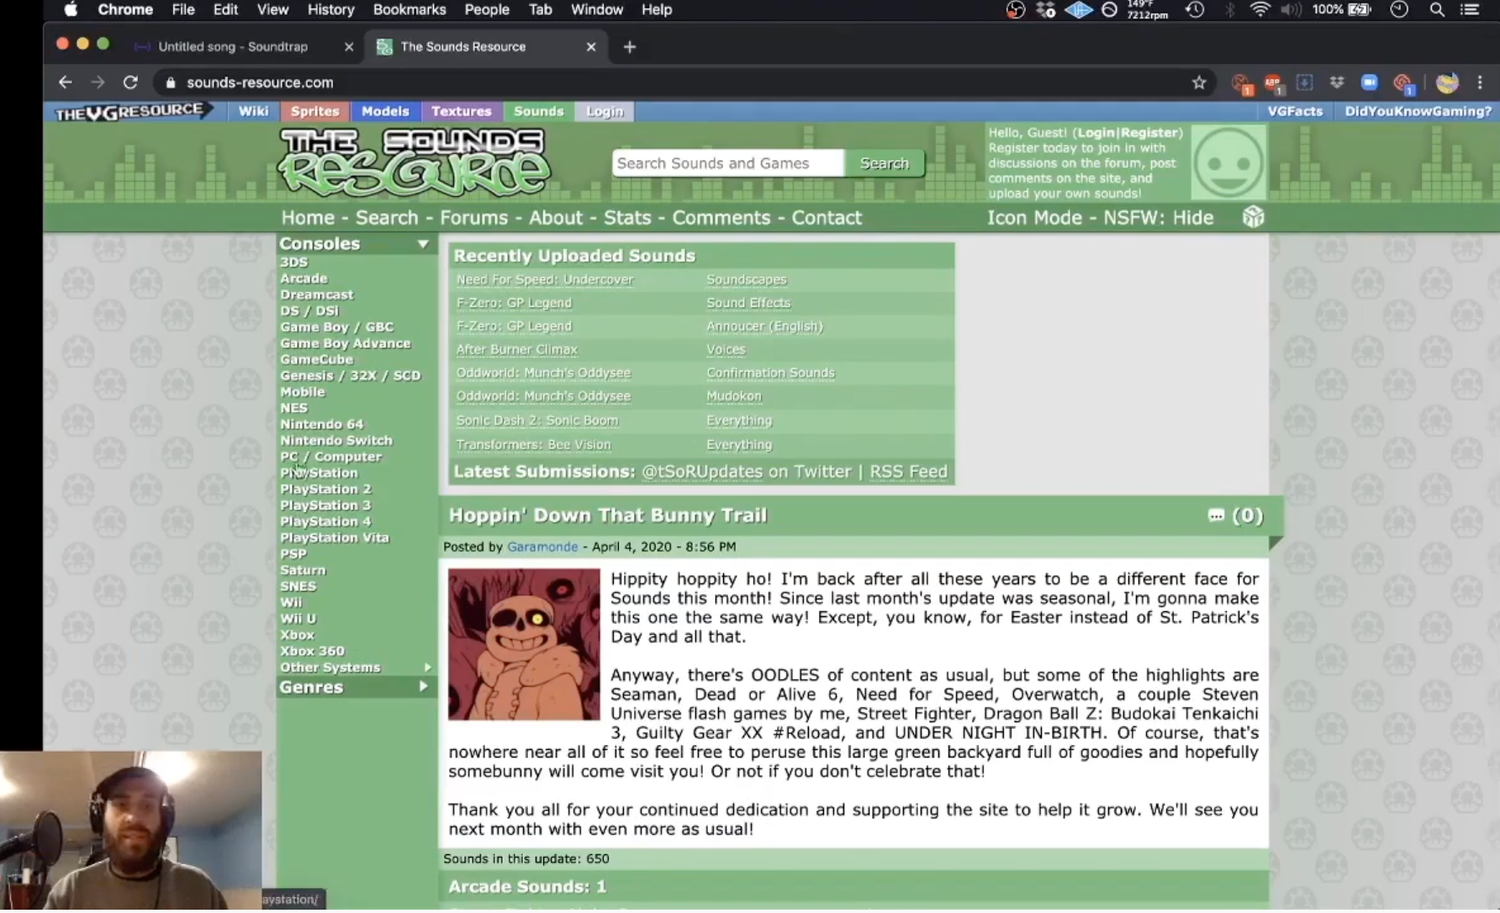This screenshot has width=1500, height=913.
Task: Open macOS Spotlight search icon
Action: [x=1436, y=9]
